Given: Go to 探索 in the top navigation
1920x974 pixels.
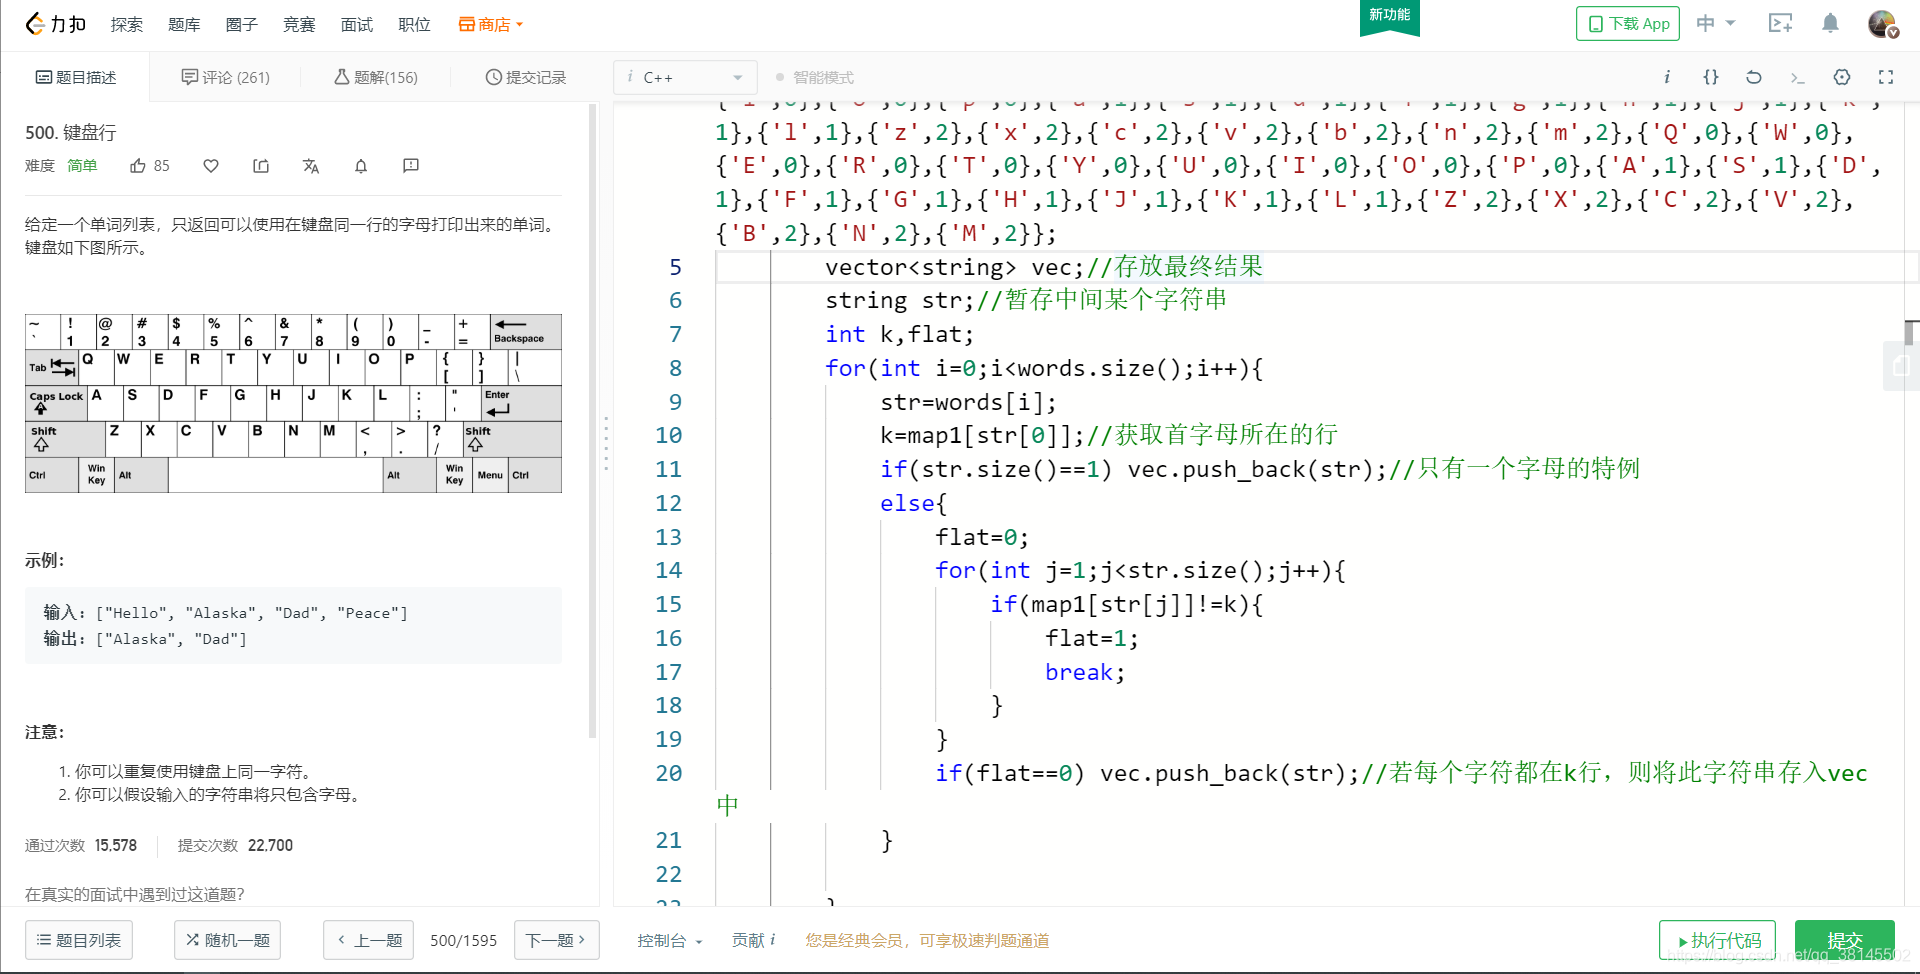Looking at the screenshot, I should (x=126, y=24).
